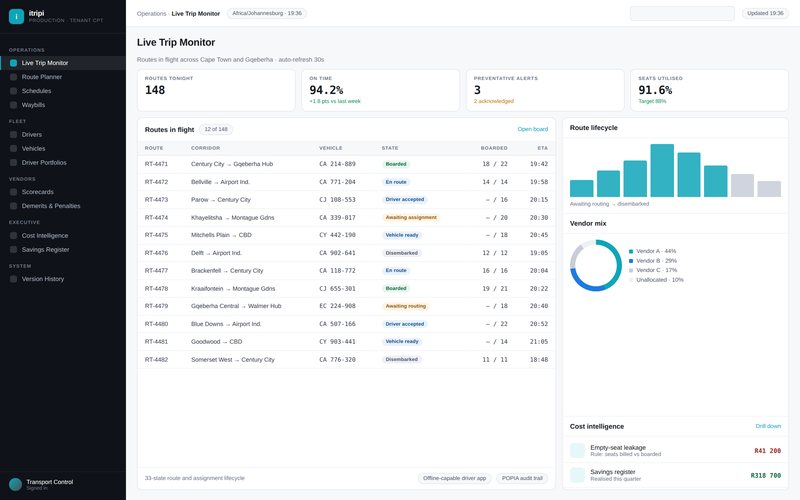The image size is (800, 500).
Task: Click the Vendor A teal legend swatch
Action: pyautogui.click(x=631, y=251)
